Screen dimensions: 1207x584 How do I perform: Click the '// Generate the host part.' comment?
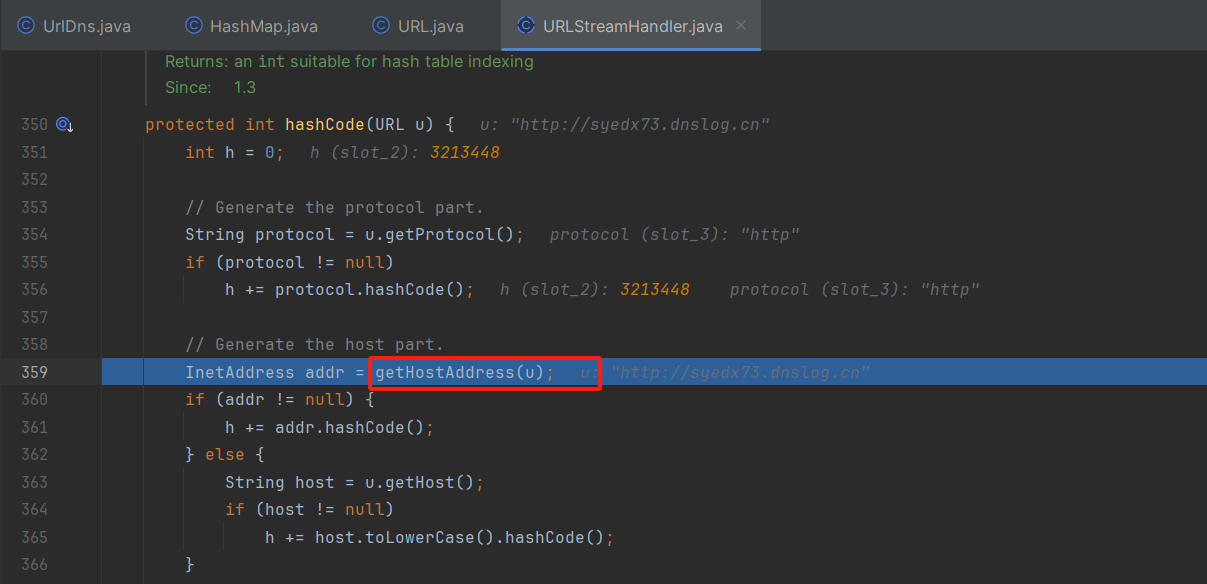314,344
